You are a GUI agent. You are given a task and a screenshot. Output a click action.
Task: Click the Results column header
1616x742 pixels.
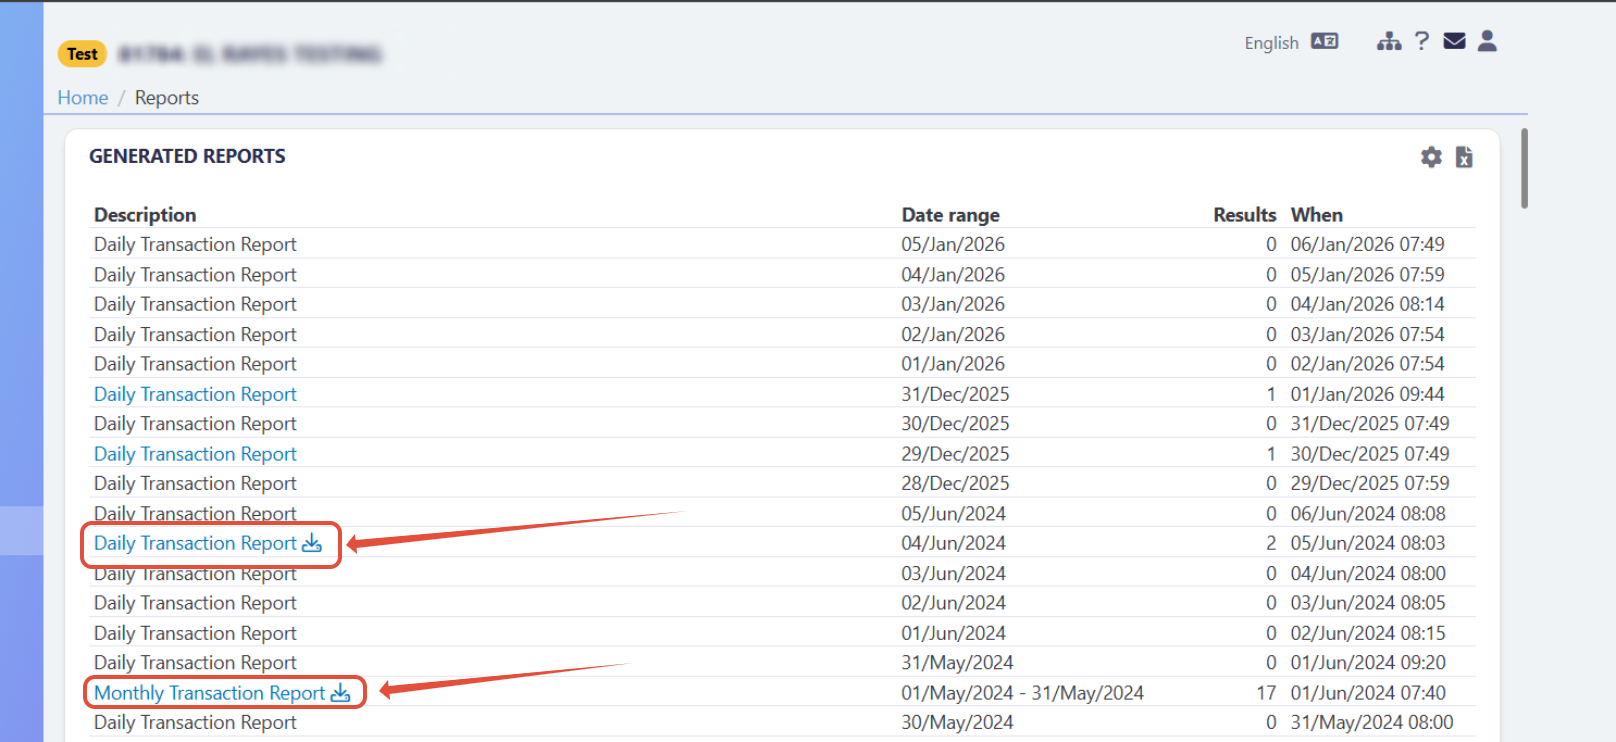coord(1244,215)
